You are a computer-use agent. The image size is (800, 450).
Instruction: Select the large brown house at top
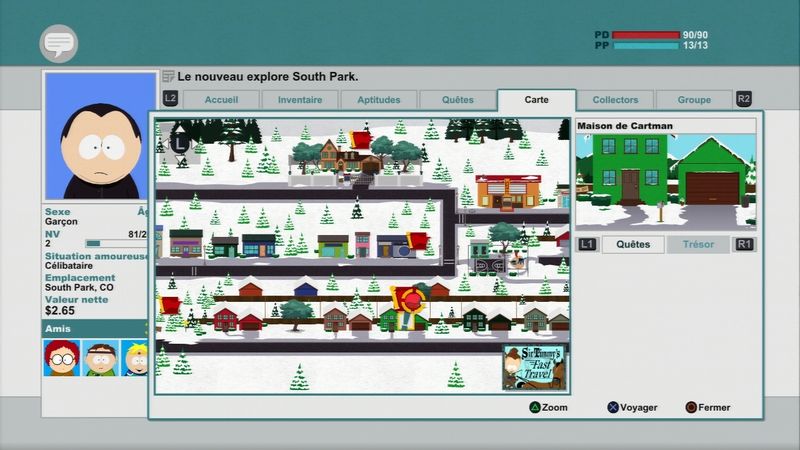click(x=349, y=156)
